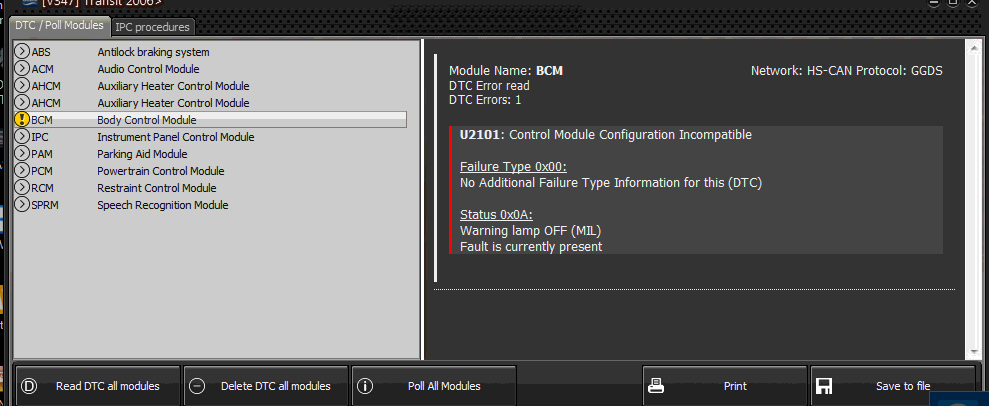This screenshot has height=406, width=989.
Task: Select the Audio Control Module row
Action: (148, 69)
